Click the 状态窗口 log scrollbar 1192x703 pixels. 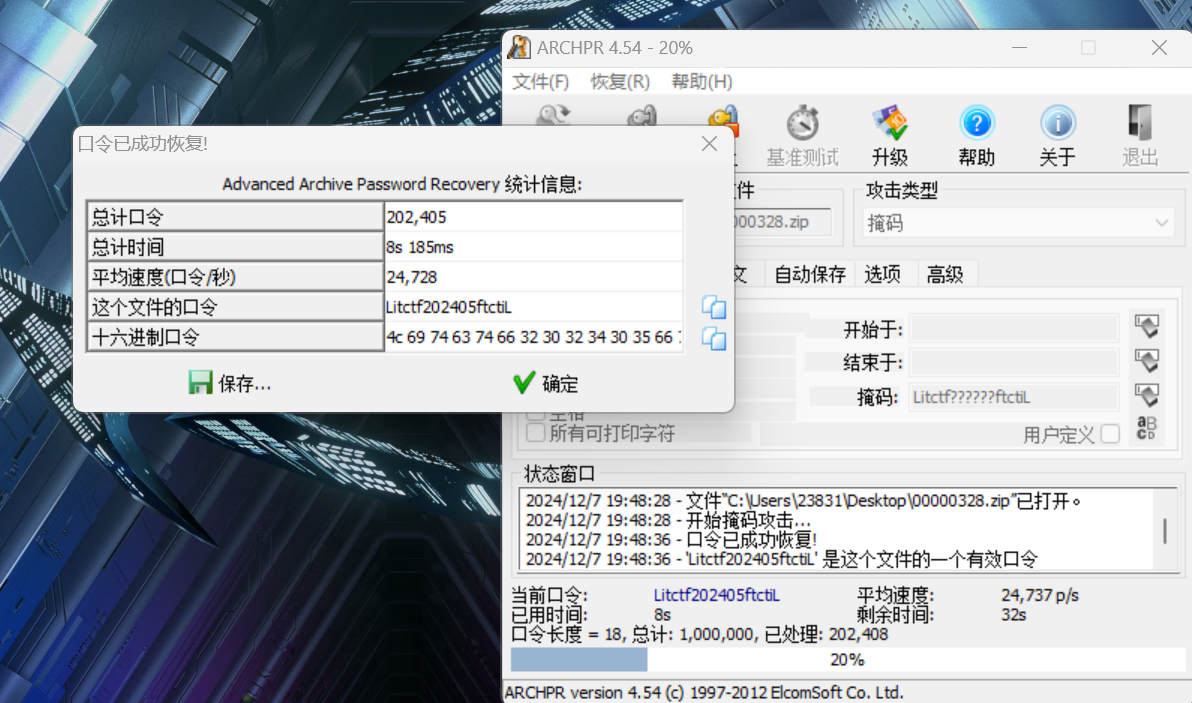pos(1165,530)
